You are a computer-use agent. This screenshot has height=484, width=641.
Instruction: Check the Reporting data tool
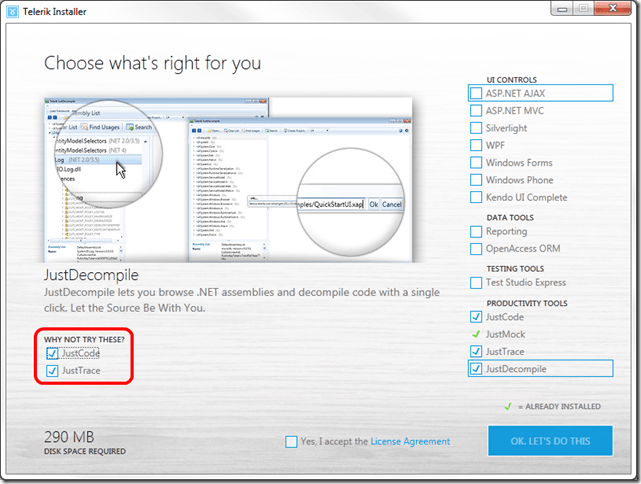pyautogui.click(x=476, y=232)
